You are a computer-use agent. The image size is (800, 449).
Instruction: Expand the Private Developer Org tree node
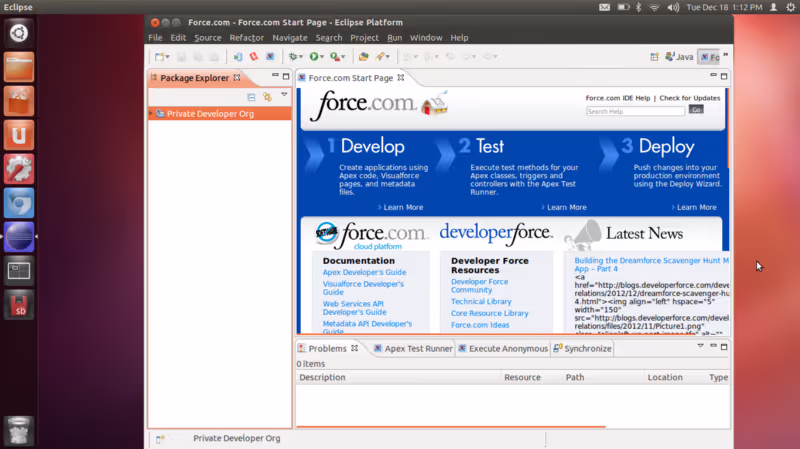[151, 113]
